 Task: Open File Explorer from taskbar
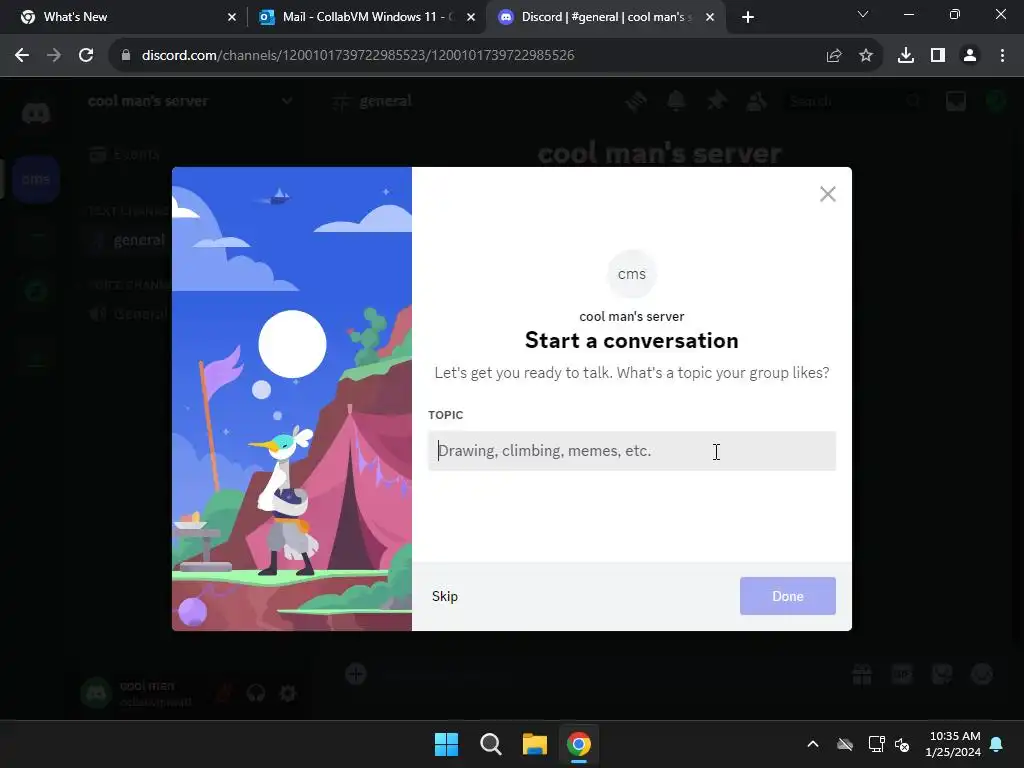(x=535, y=744)
